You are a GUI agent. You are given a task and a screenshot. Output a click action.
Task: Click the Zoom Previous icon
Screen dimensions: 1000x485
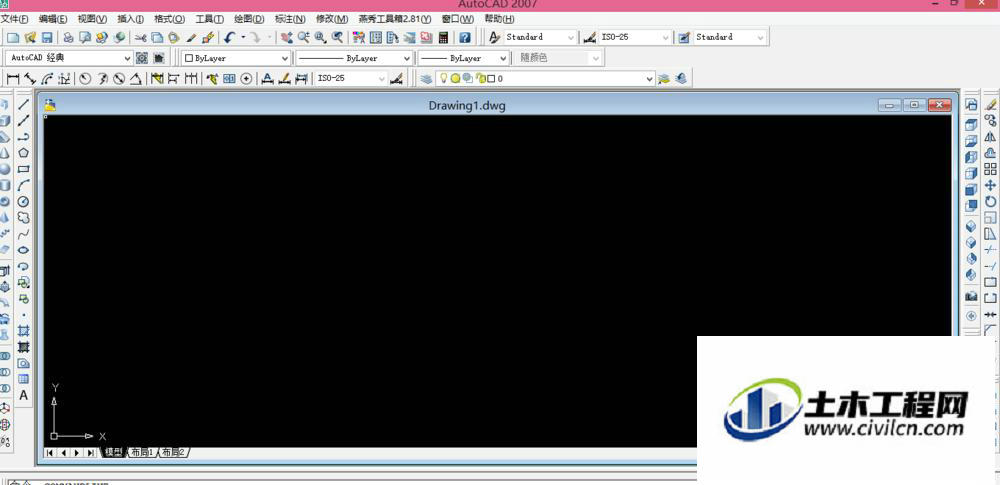point(337,38)
